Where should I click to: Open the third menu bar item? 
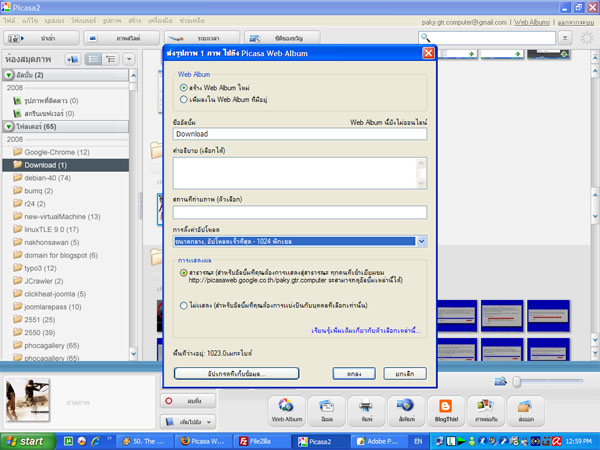(x=54, y=21)
